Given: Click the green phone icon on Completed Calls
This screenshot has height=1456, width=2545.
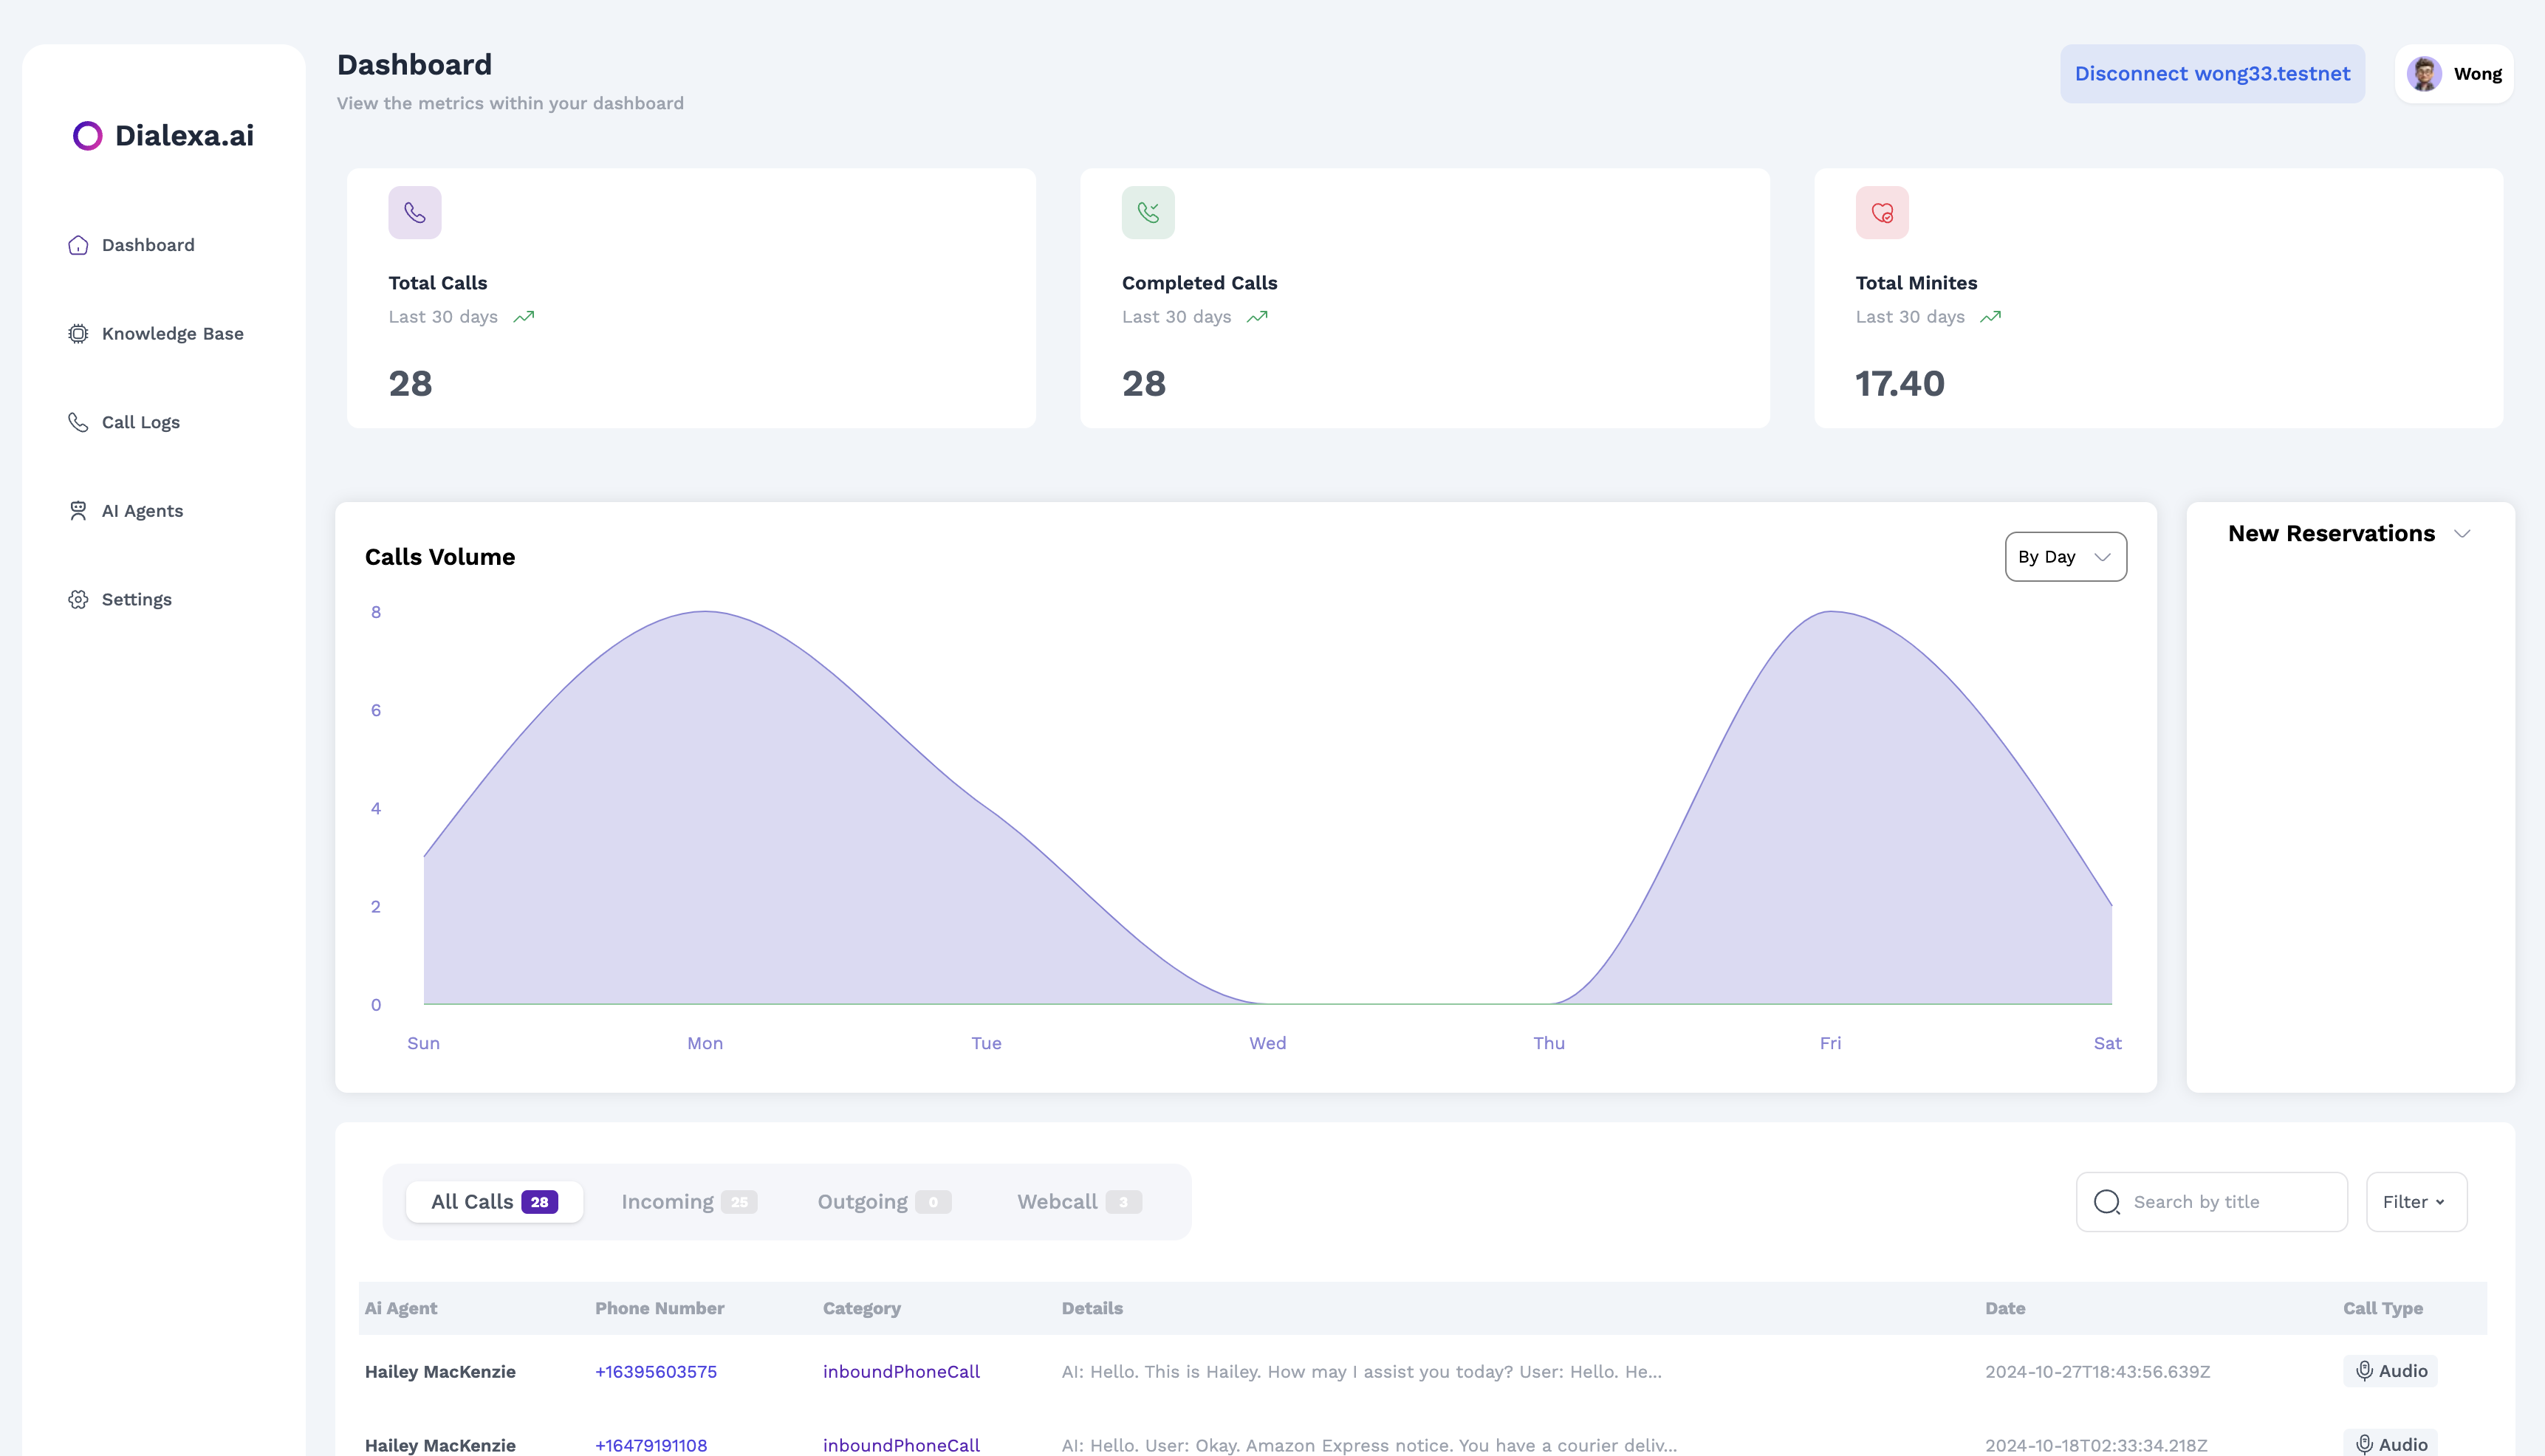Looking at the screenshot, I should pos(1148,212).
